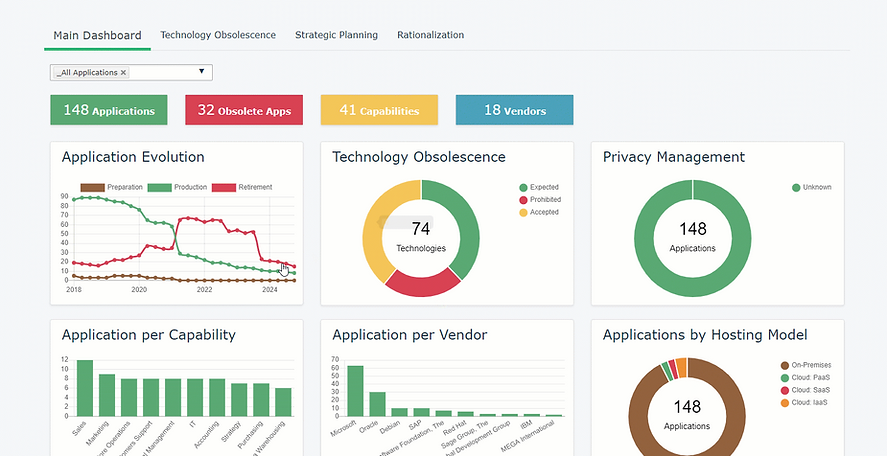Toggle the Cloud: SaaS legend item
This screenshot has height=456, width=887.
[805, 390]
